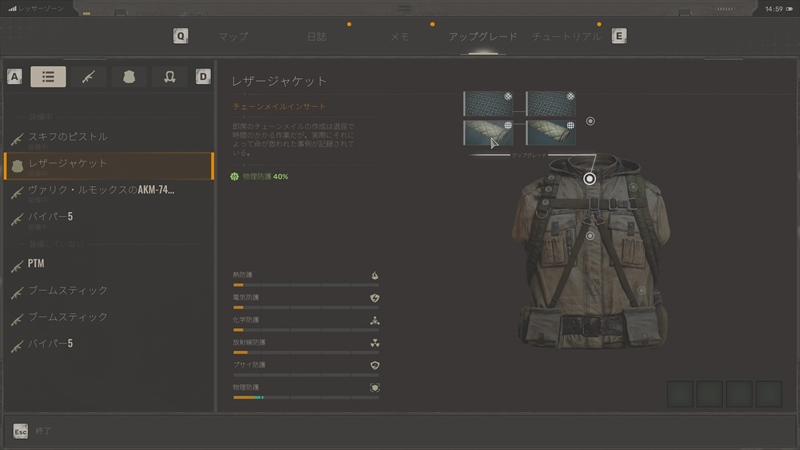
Task: Select the right shoulder upgrade node
Action: pos(633,187)
